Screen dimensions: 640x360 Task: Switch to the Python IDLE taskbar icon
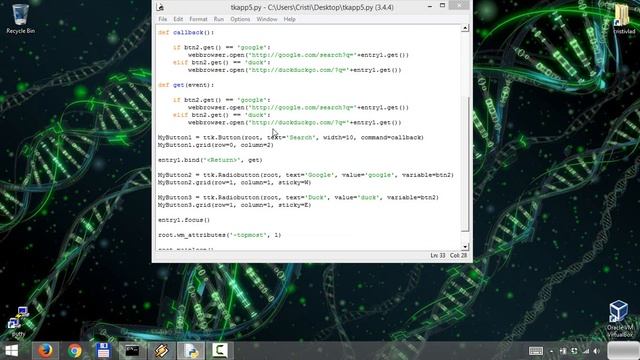click(x=191, y=351)
